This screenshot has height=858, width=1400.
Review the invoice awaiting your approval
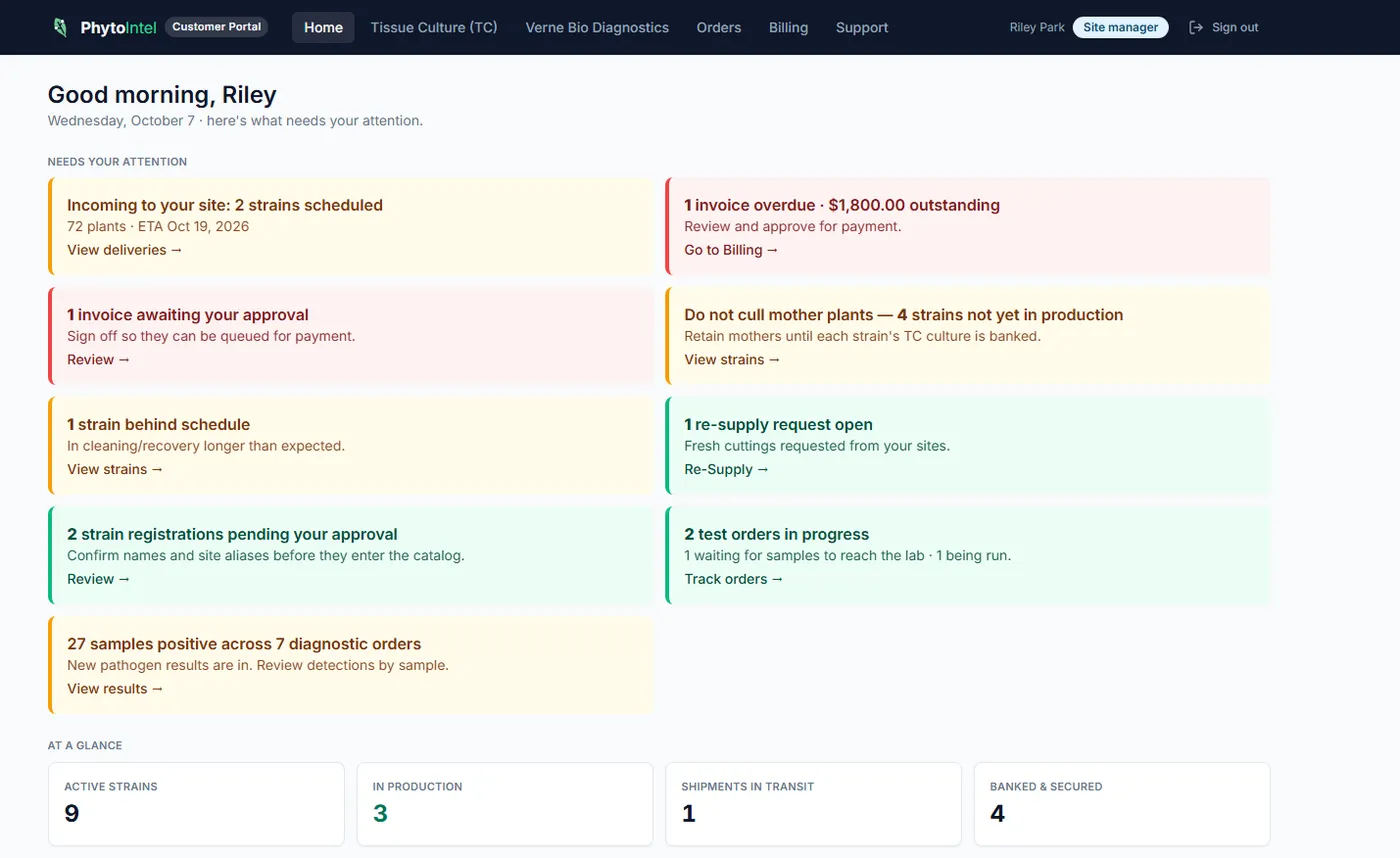coord(99,360)
